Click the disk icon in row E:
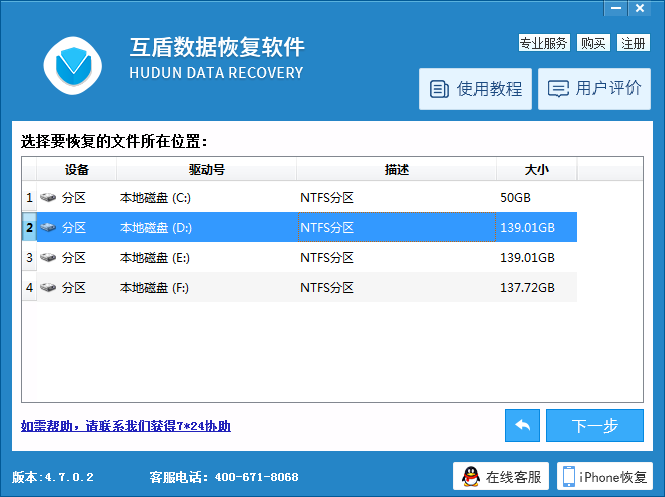Screen dimensions: 665x497 (48, 257)
